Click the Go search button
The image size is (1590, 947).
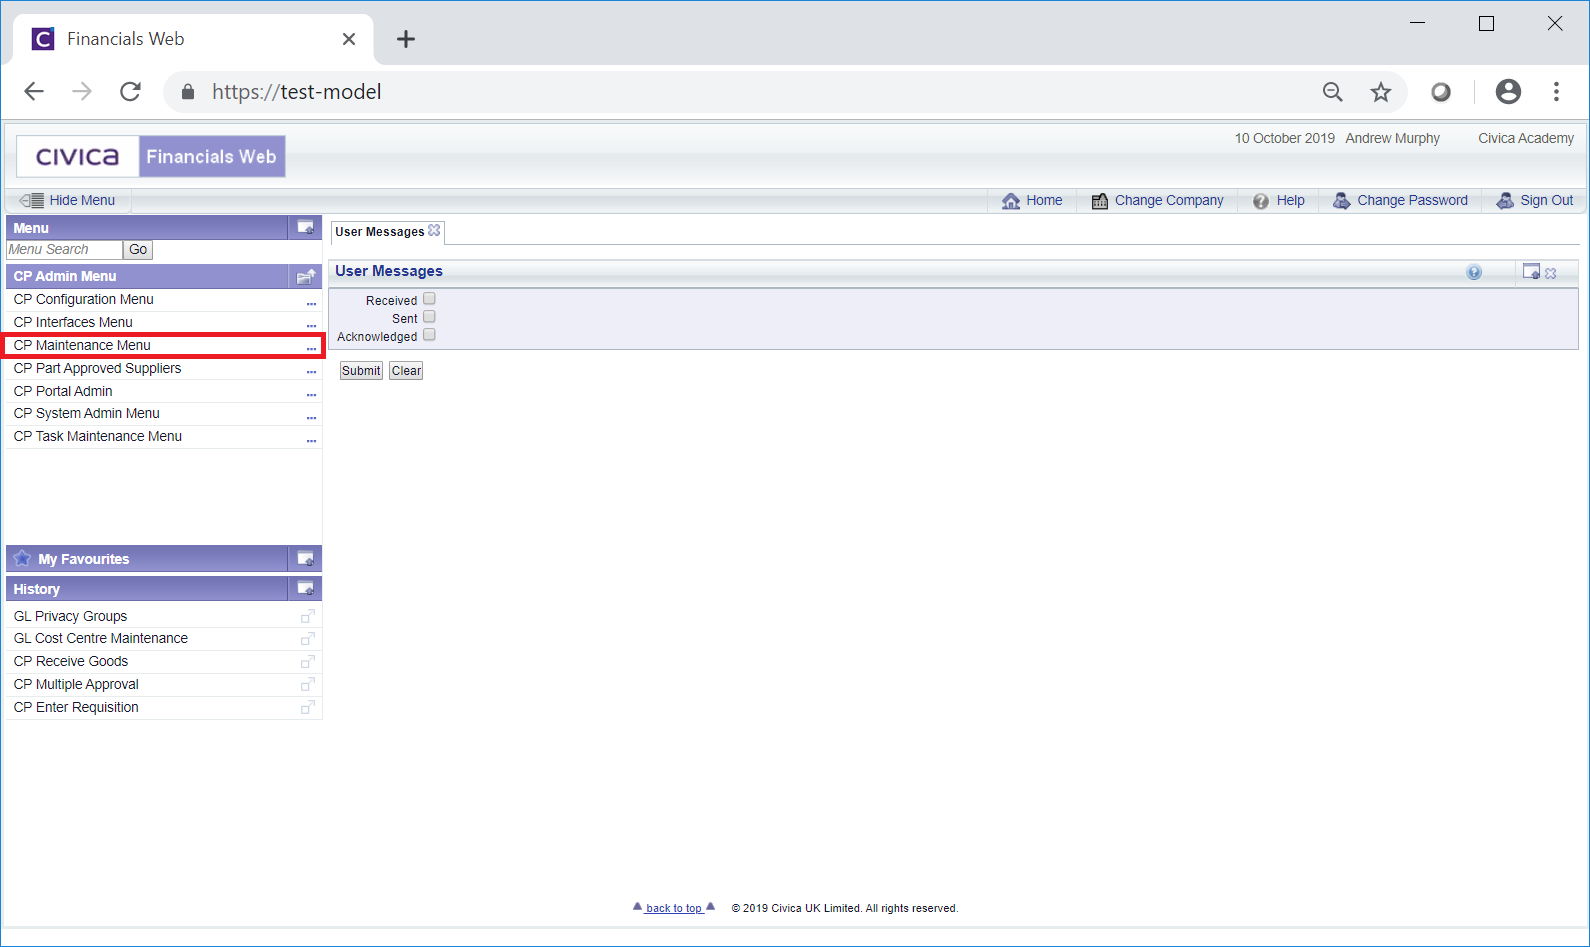click(138, 250)
